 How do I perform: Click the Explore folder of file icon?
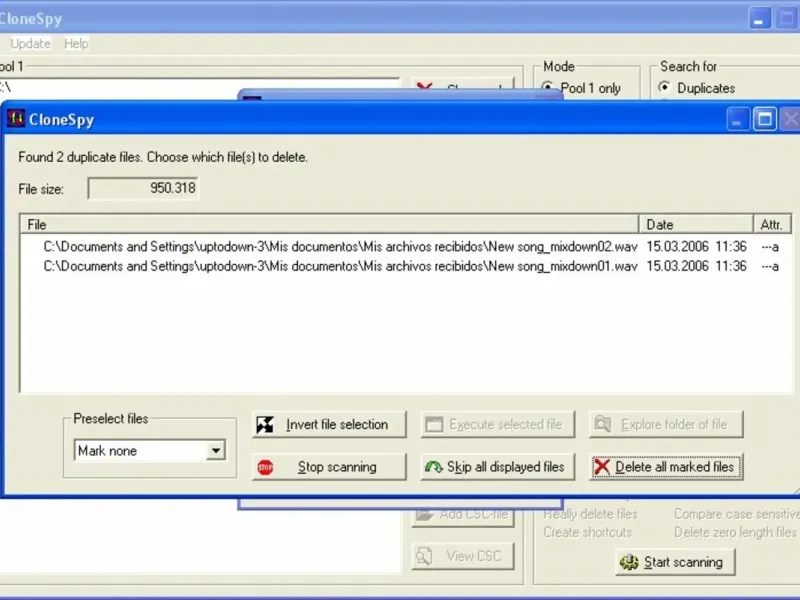603,423
